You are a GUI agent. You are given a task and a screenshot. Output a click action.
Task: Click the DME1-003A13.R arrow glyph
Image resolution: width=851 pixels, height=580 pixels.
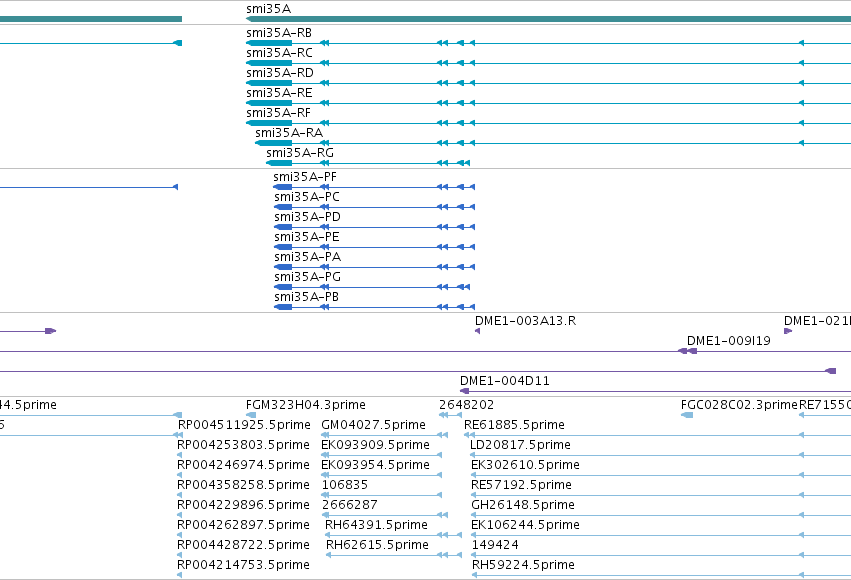click(478, 331)
